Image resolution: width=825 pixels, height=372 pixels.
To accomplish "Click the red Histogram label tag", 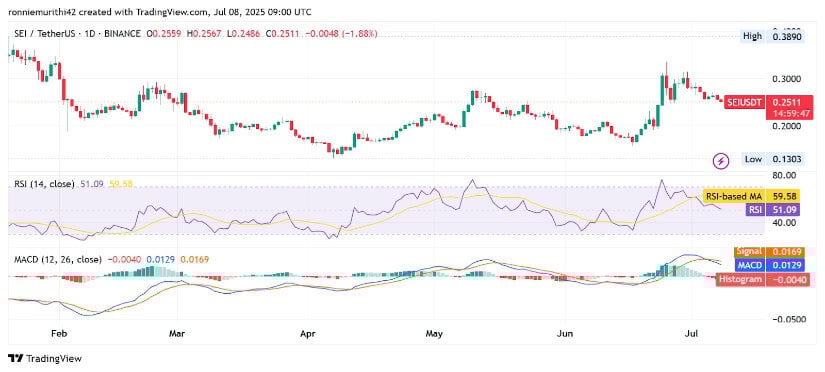I will (x=740, y=280).
